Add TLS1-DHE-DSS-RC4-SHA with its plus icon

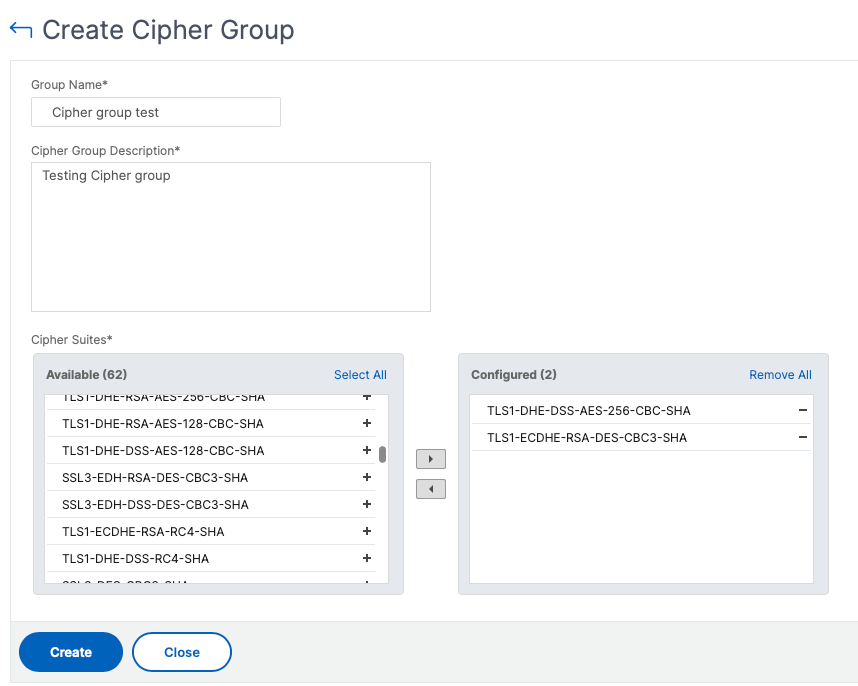pos(367,558)
